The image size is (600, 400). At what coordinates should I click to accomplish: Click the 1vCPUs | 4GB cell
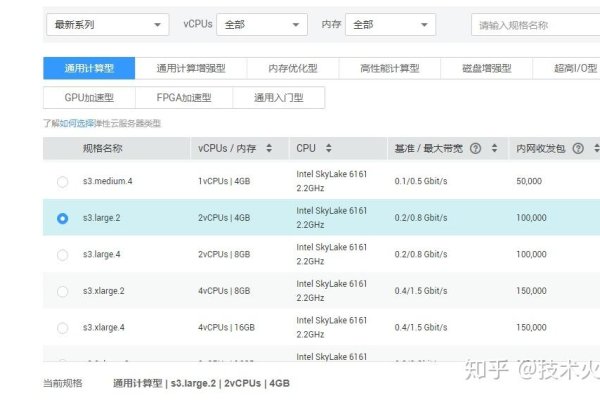click(x=224, y=181)
